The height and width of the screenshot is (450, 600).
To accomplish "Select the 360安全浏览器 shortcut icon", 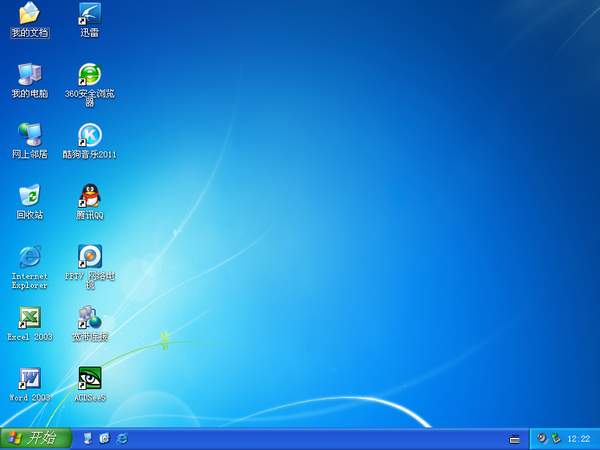I will pyautogui.click(x=90, y=74).
